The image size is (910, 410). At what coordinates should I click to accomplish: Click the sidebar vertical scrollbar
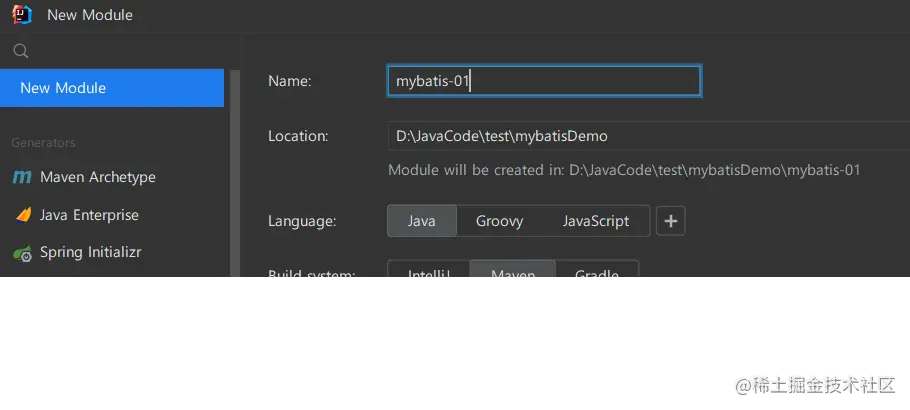coord(235,173)
